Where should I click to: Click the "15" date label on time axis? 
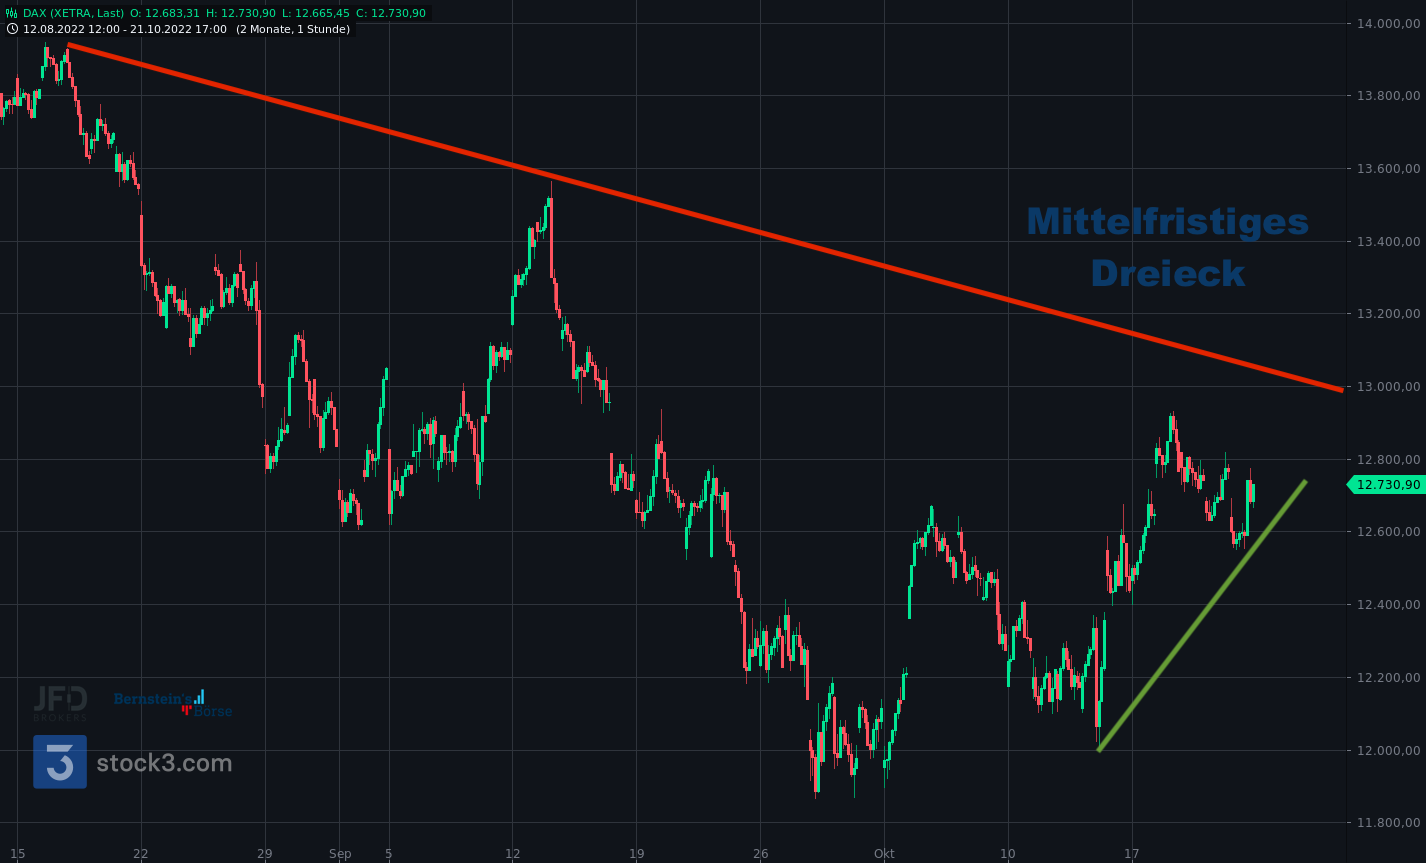17,854
